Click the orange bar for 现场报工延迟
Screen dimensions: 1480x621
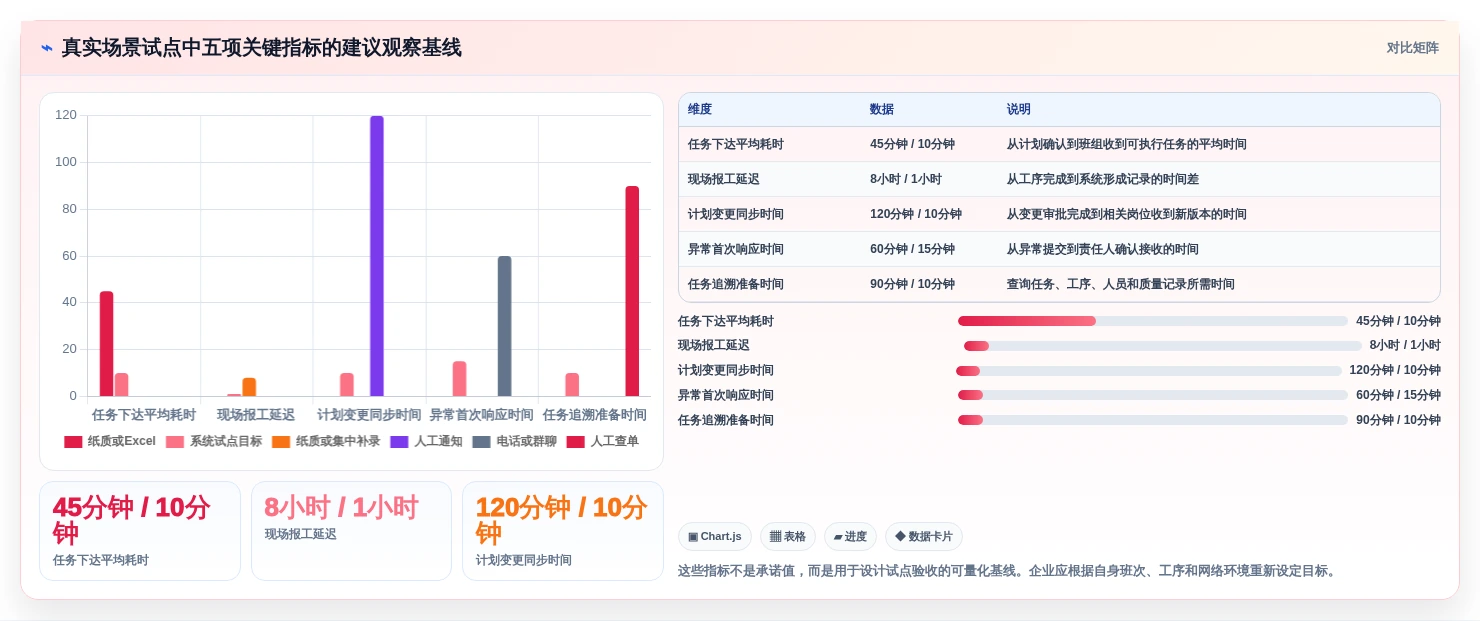pyautogui.click(x=249, y=387)
